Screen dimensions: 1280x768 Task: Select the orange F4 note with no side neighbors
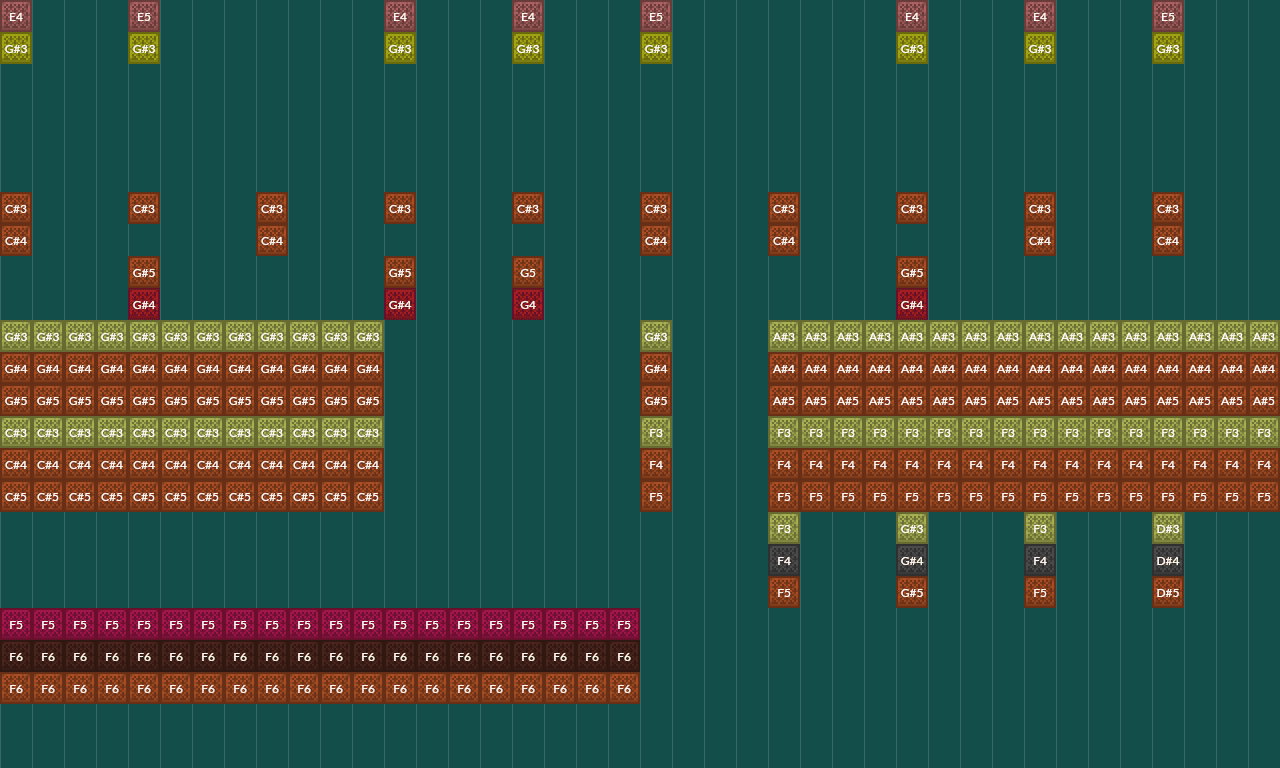(x=656, y=464)
